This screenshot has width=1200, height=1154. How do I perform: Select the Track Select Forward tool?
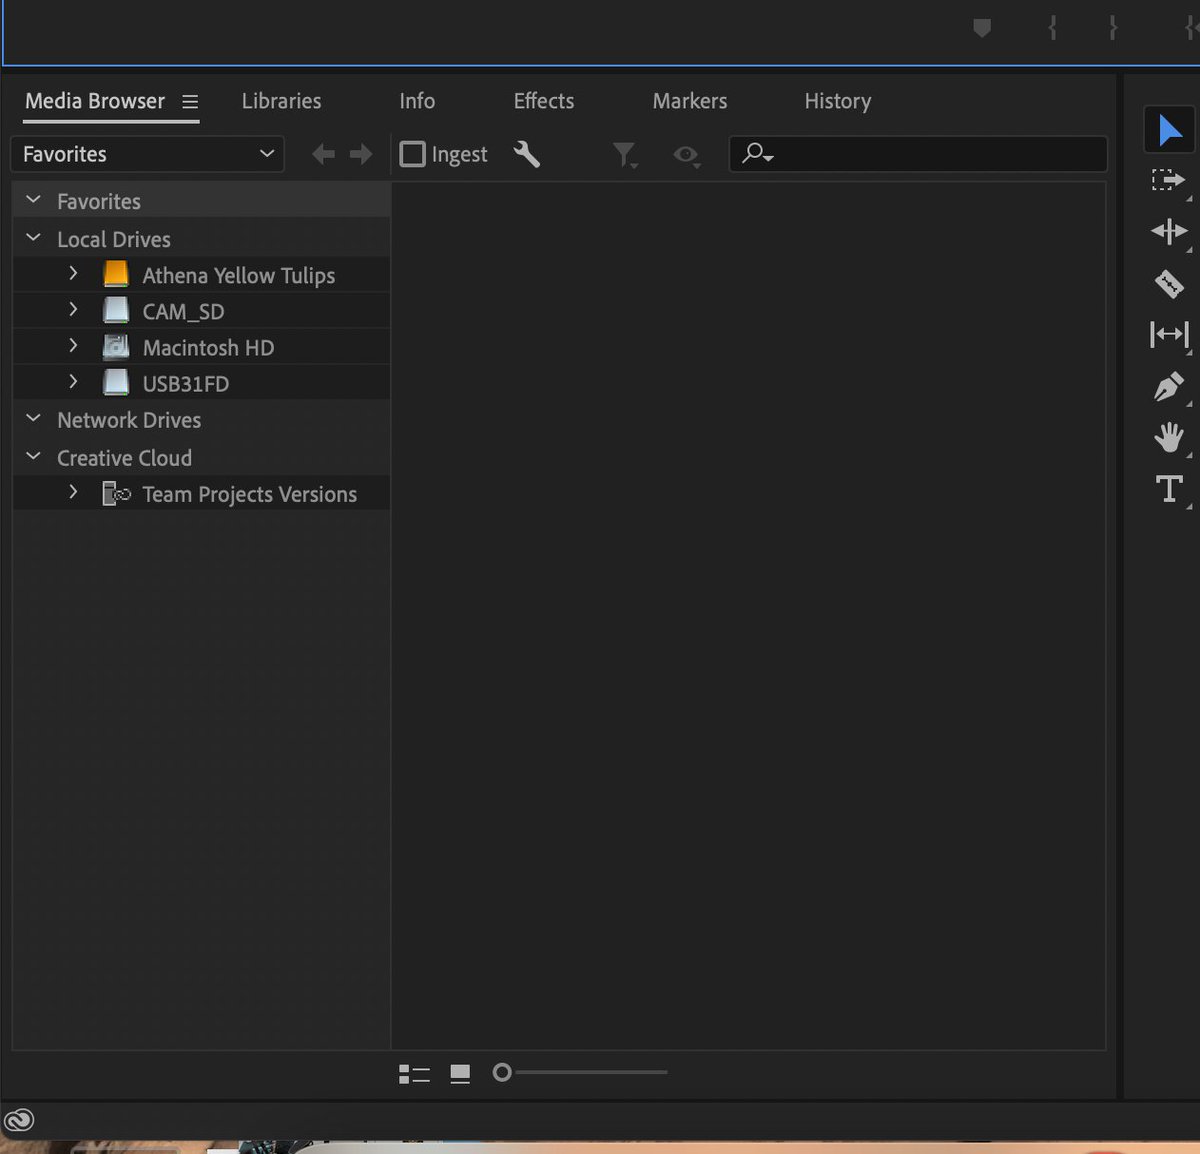point(1168,181)
